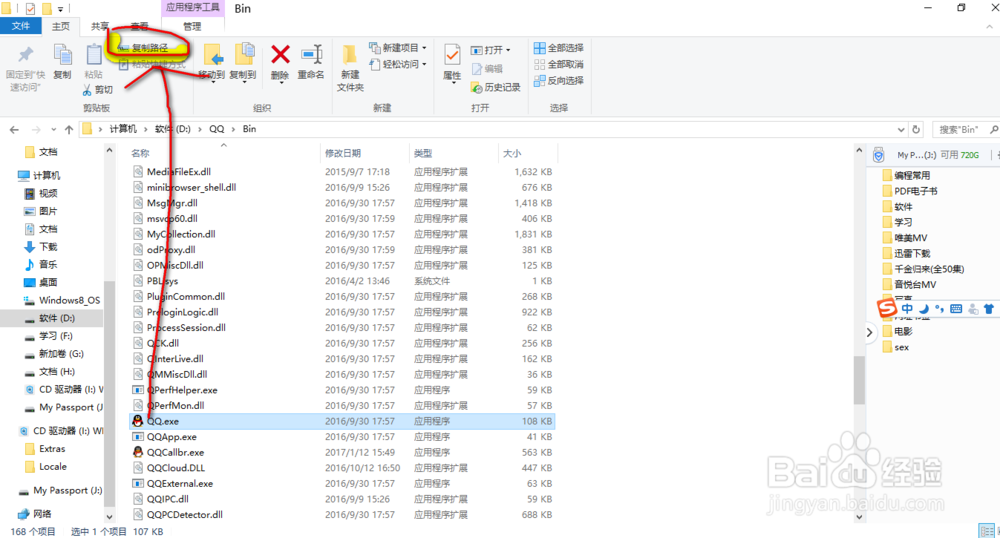Screen dimensions: 1000x538
Task: Open recent locations dropdown arrow
Action: click(54, 129)
